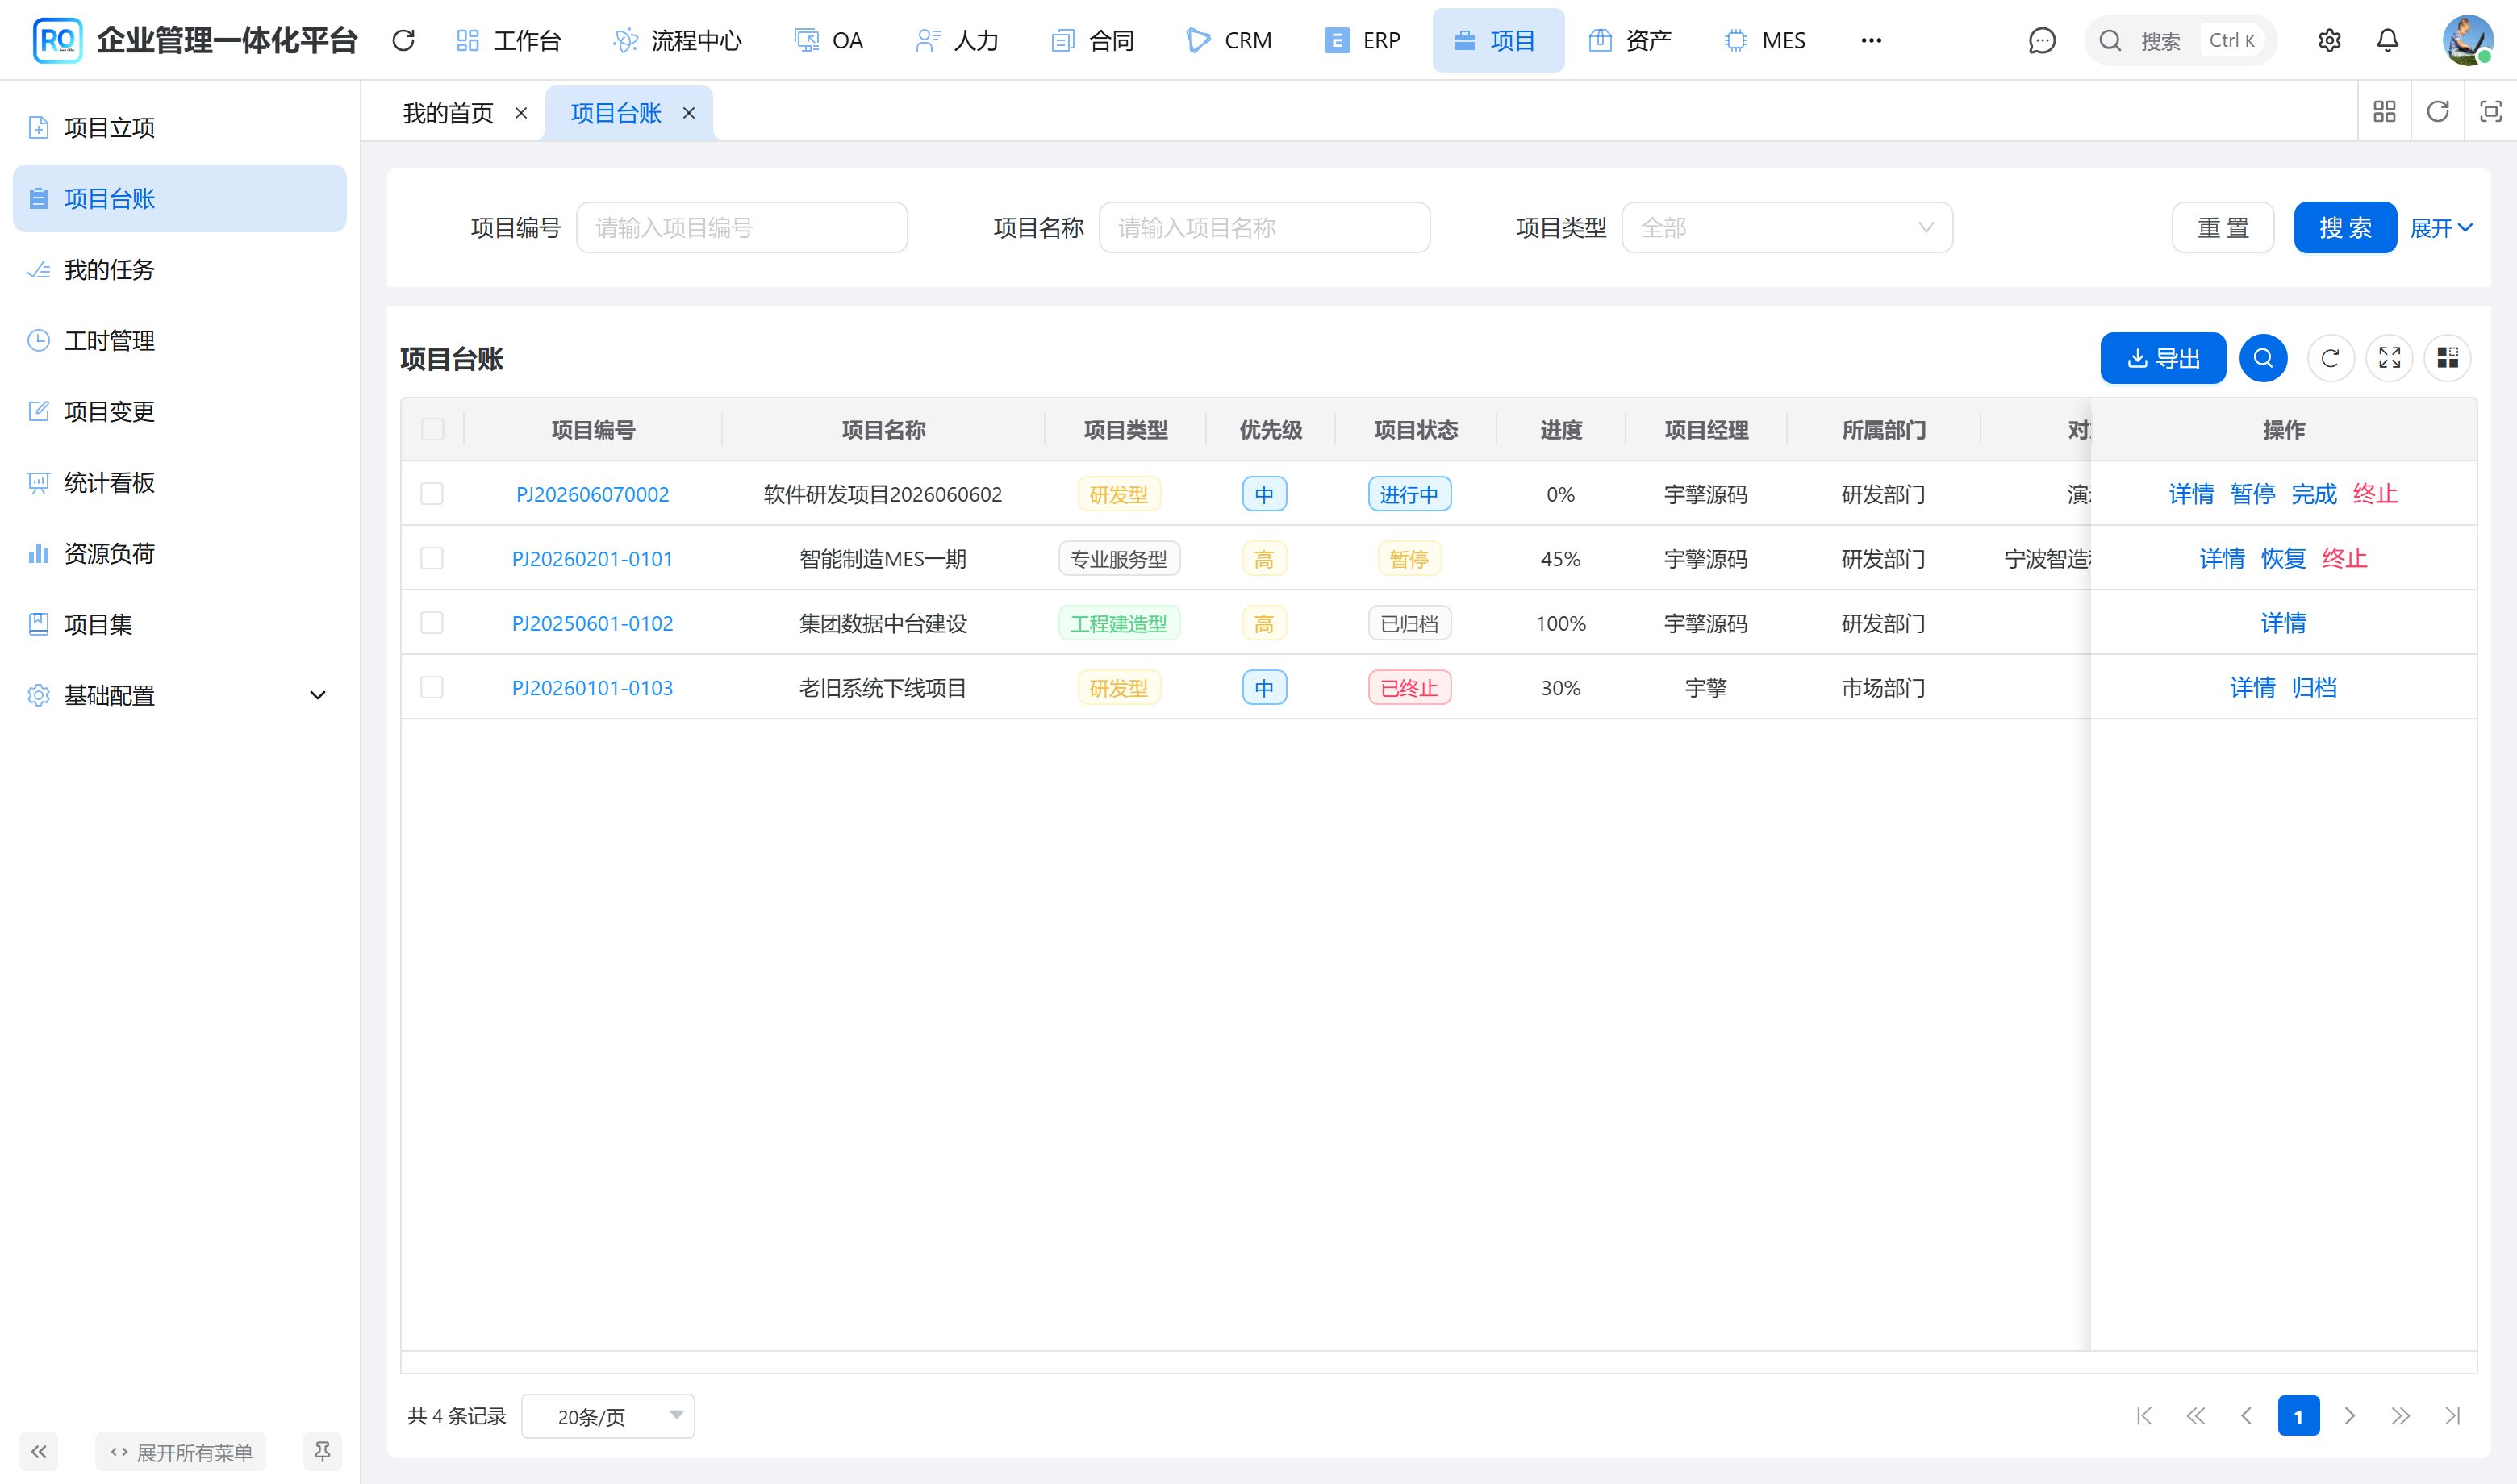Open 流程中心 in top navigation
The width and height of the screenshot is (2517, 1484).
point(677,40)
